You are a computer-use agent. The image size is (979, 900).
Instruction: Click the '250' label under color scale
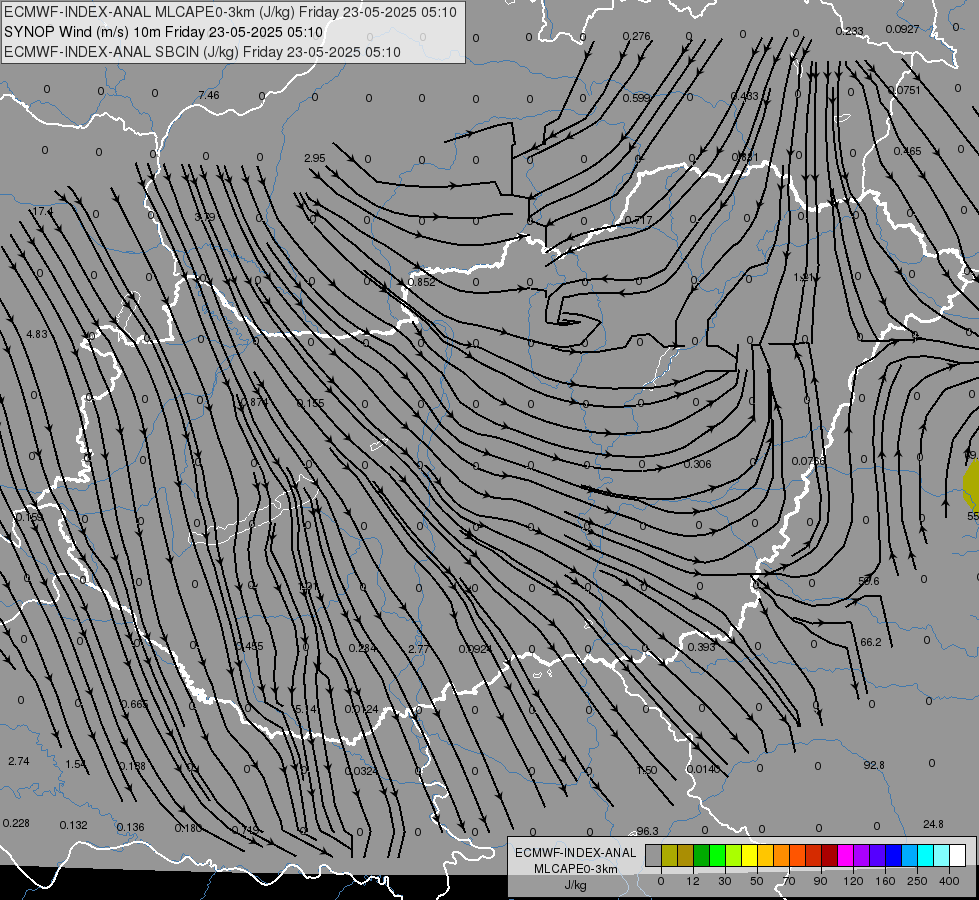917,881
